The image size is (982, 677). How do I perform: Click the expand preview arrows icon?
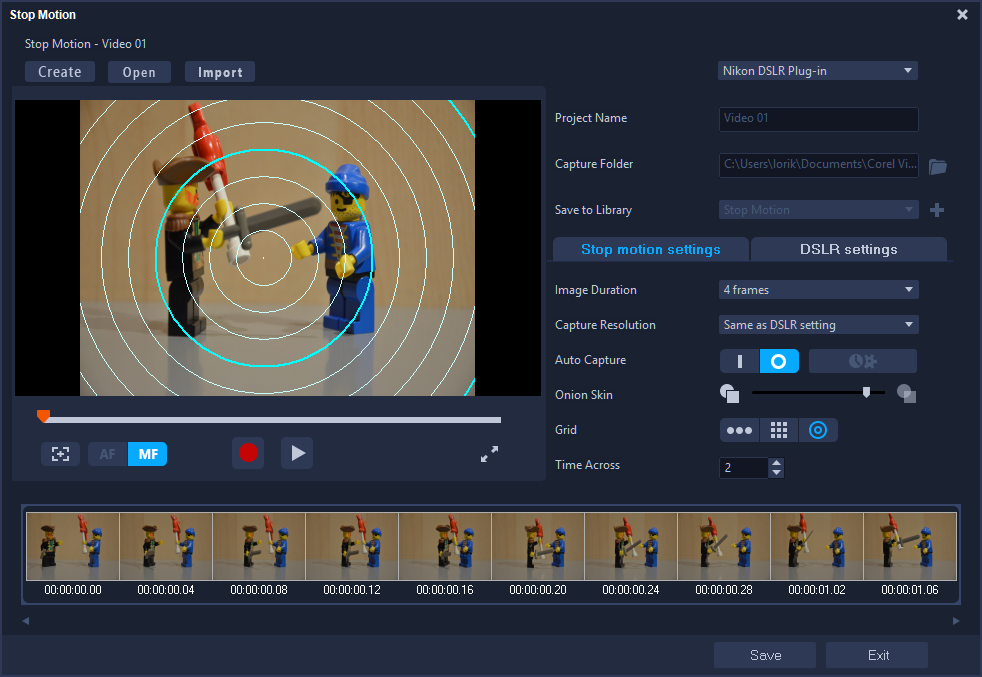(489, 453)
